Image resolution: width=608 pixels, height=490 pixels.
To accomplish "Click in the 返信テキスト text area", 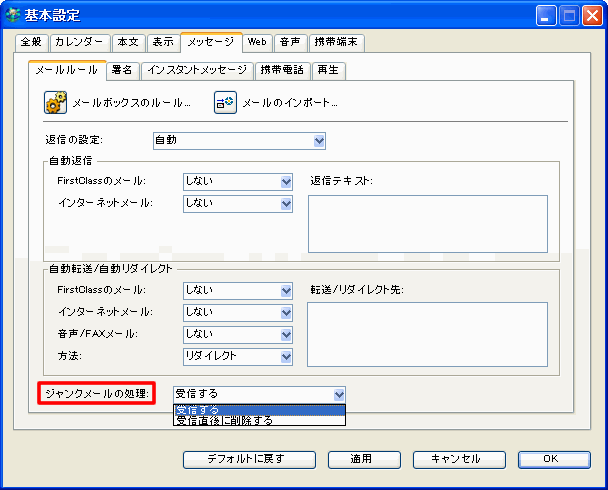I will [427, 223].
